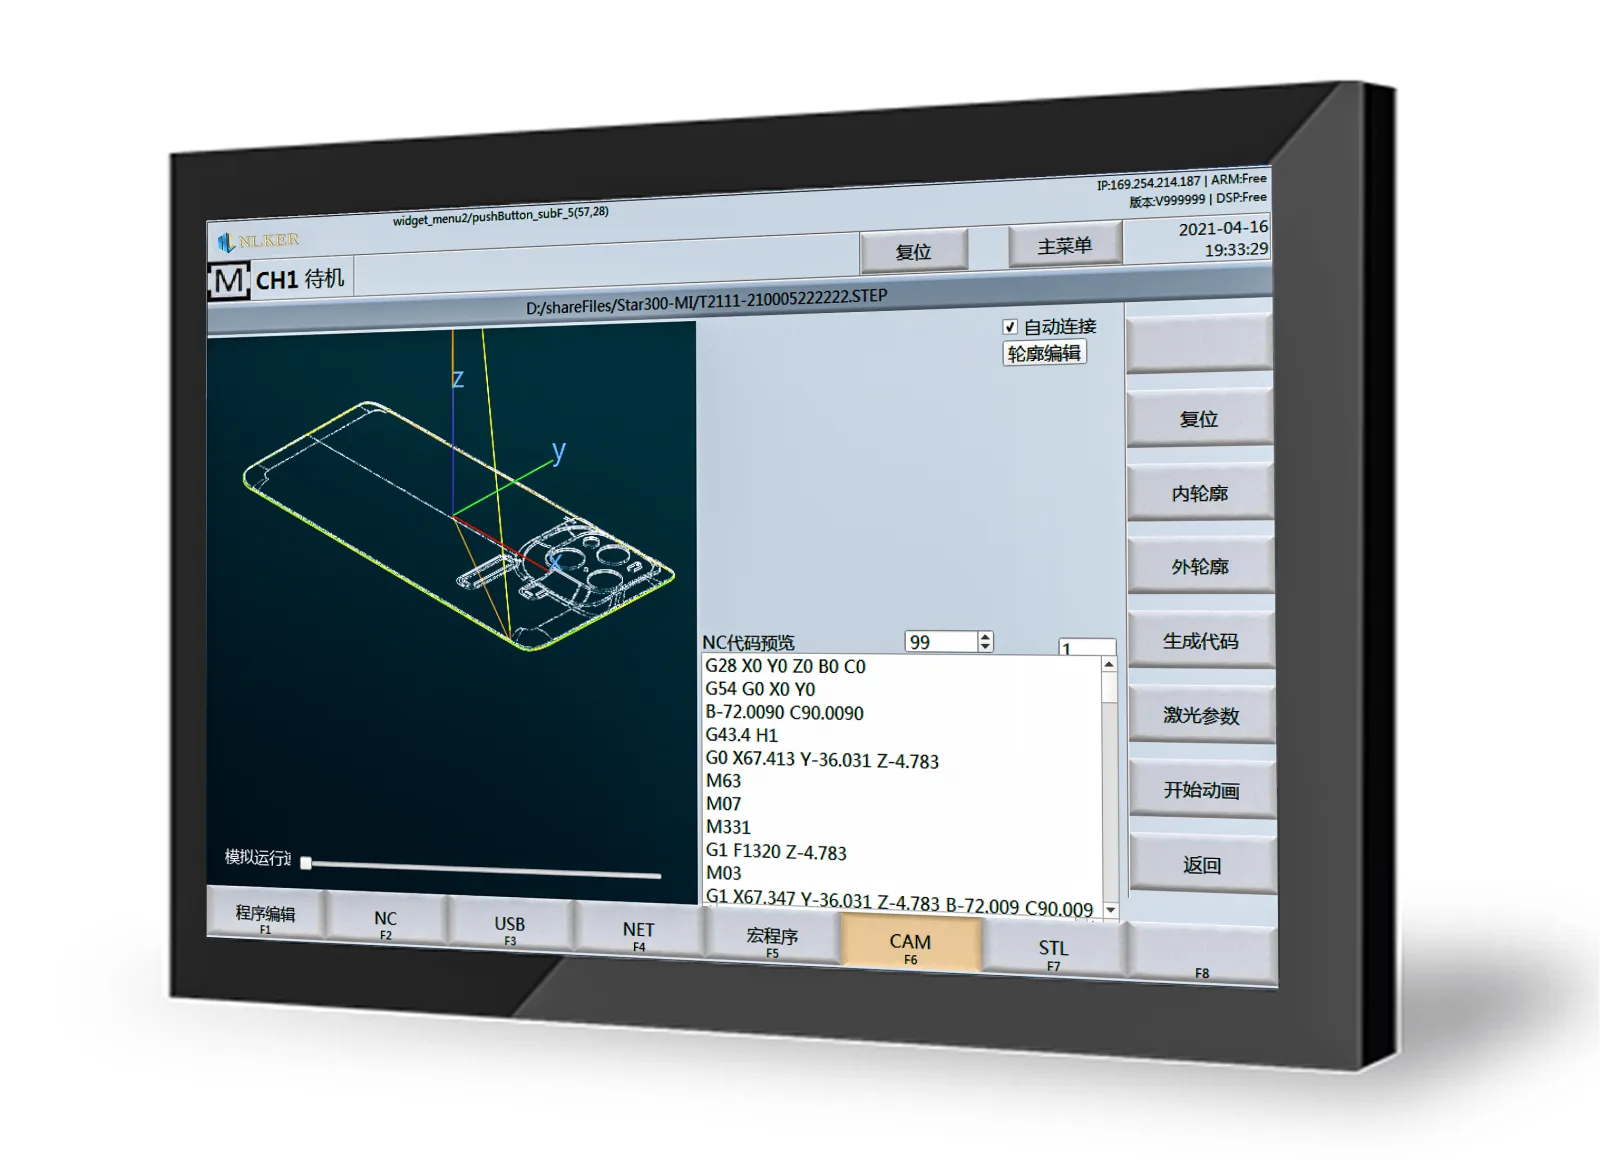Click the 3D phone model preview
1600x1160 pixels.
[458, 528]
